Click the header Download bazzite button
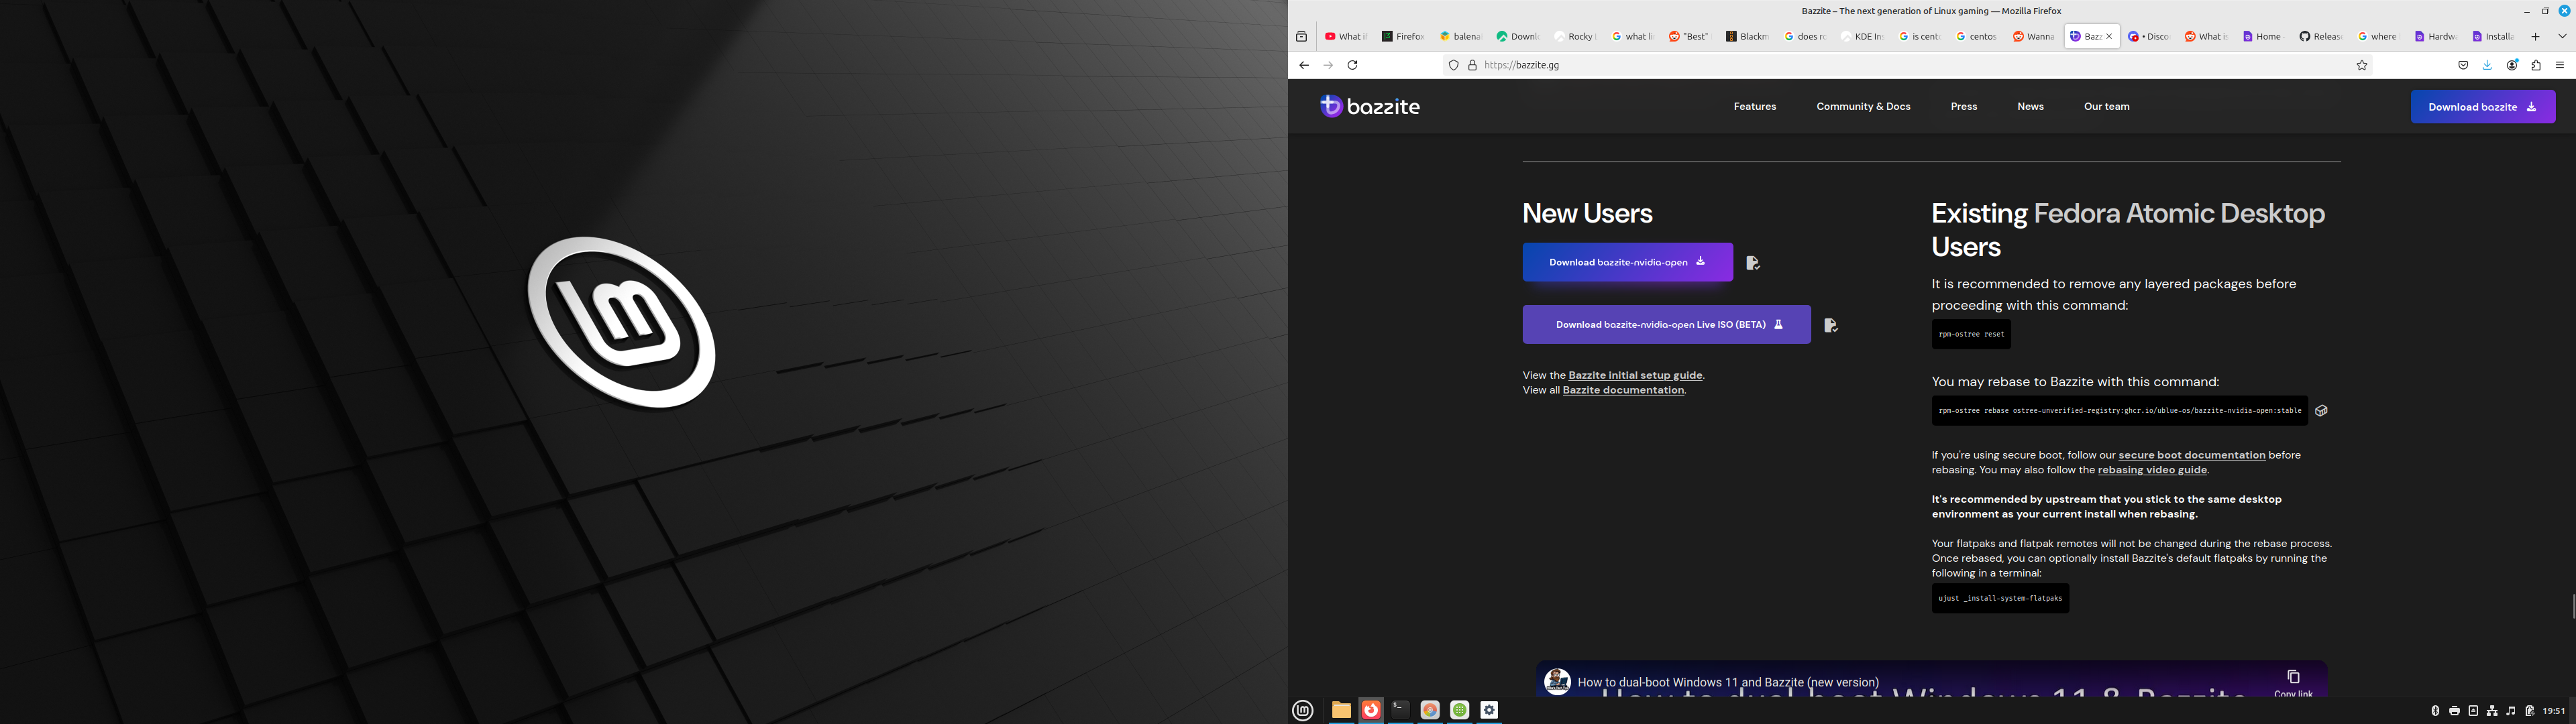The width and height of the screenshot is (2576, 724). tap(2483, 107)
